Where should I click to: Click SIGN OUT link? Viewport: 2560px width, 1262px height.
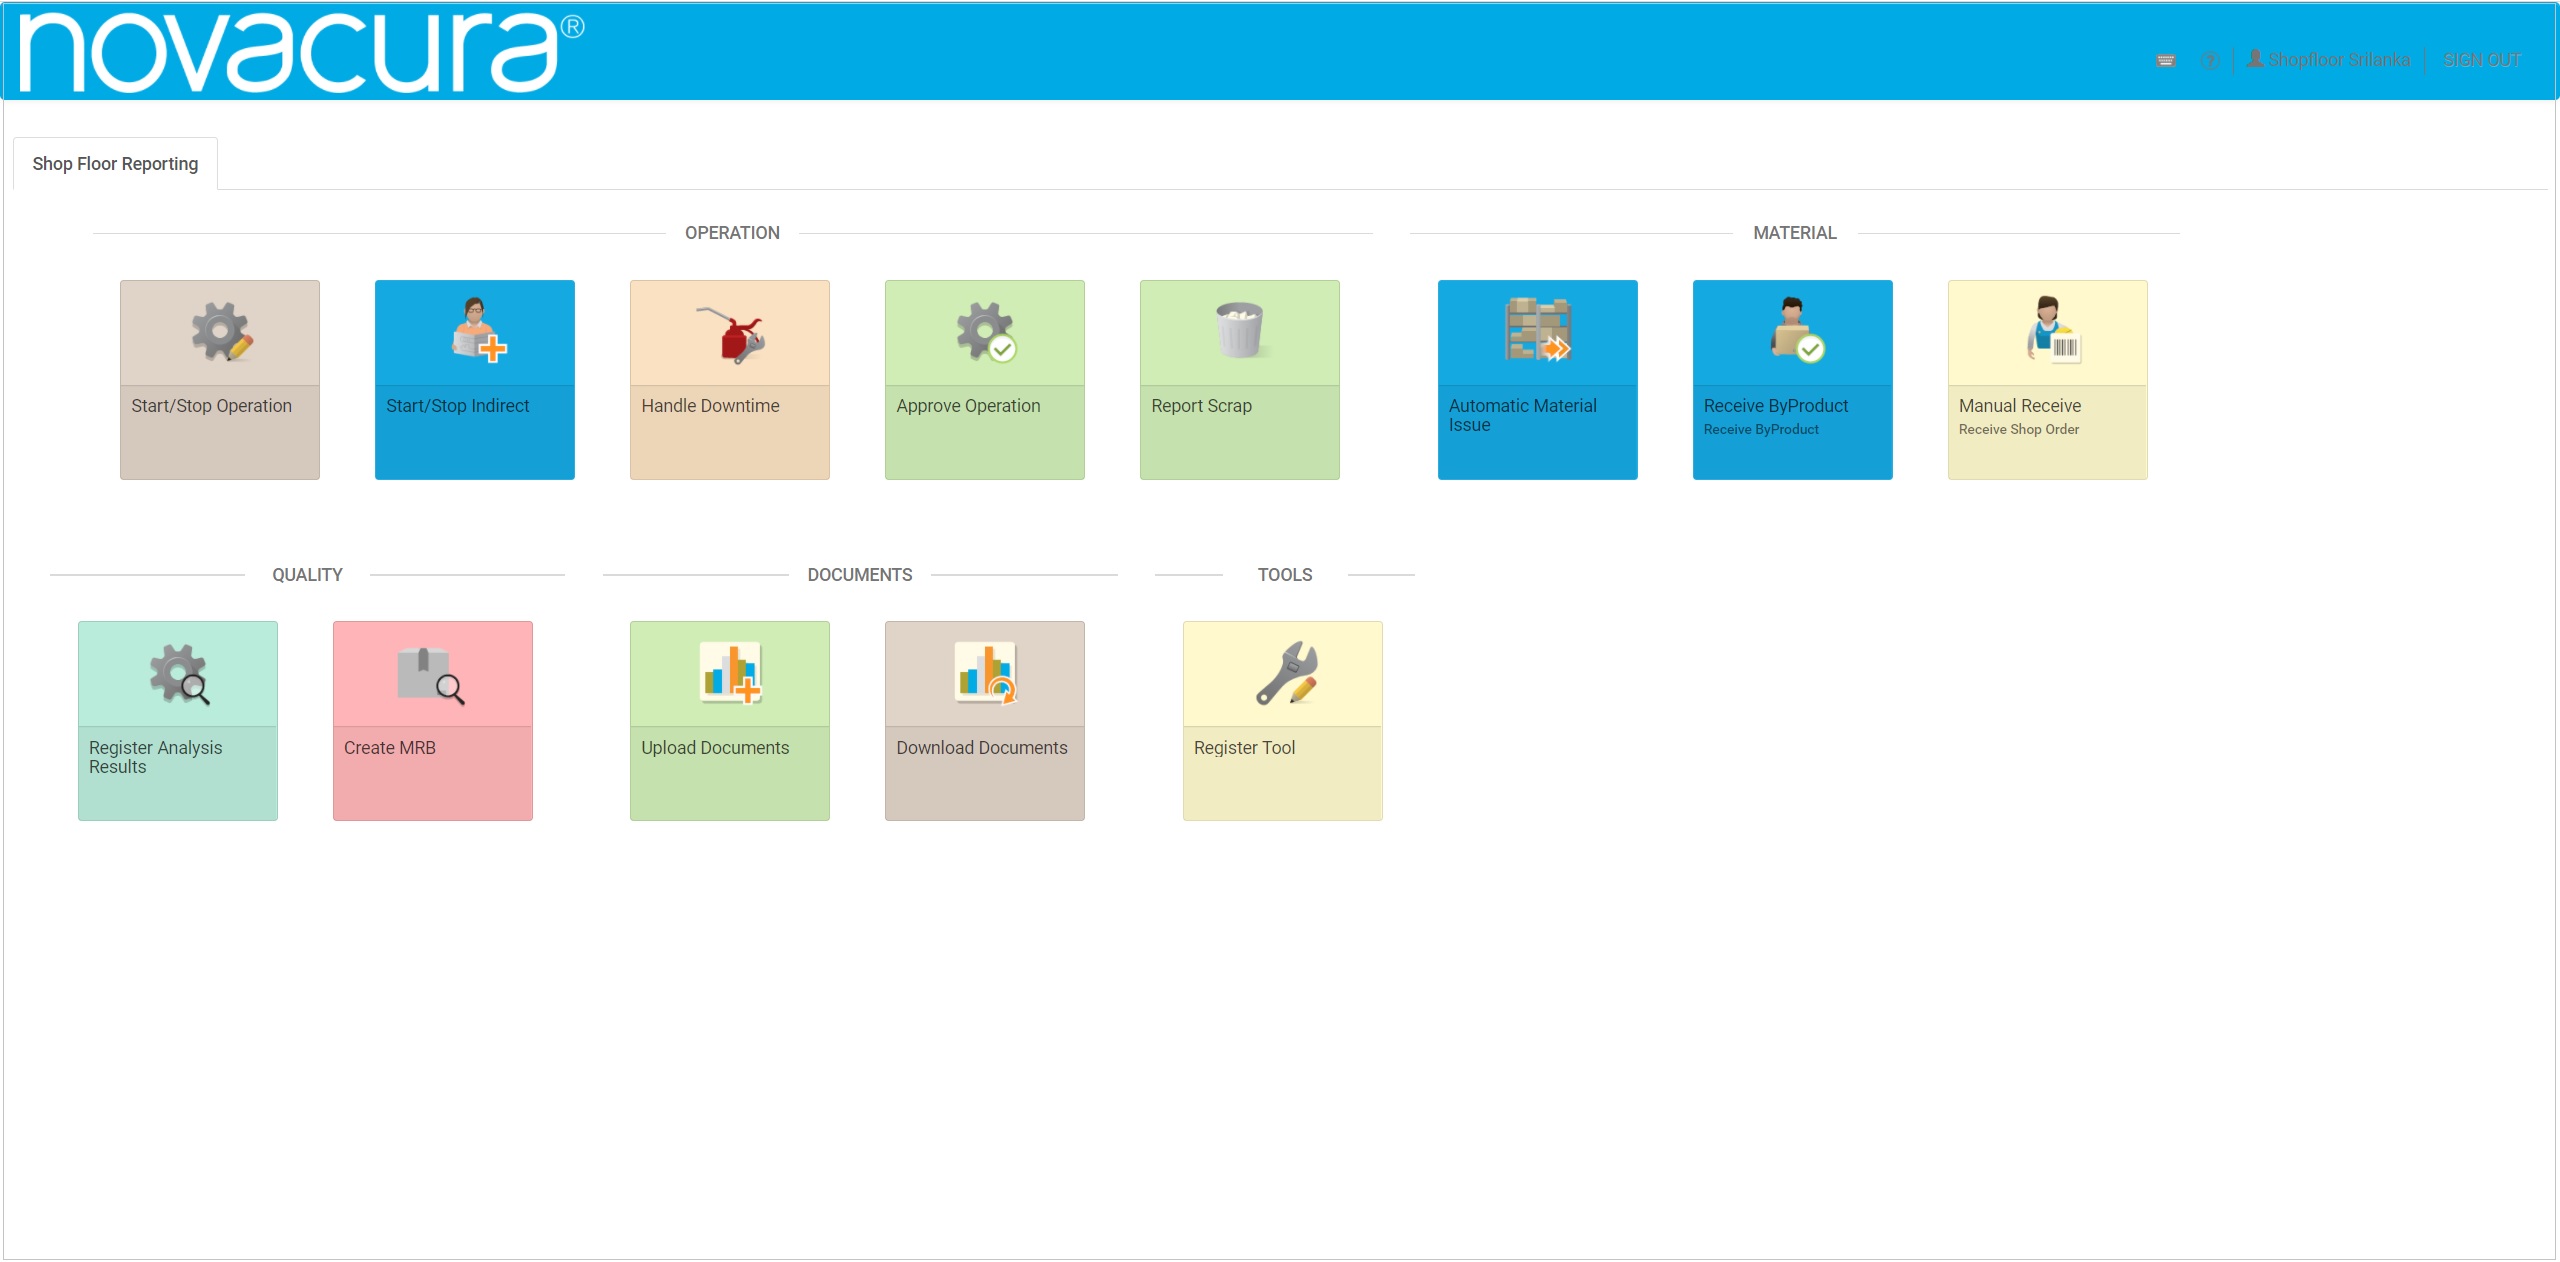click(x=2481, y=61)
